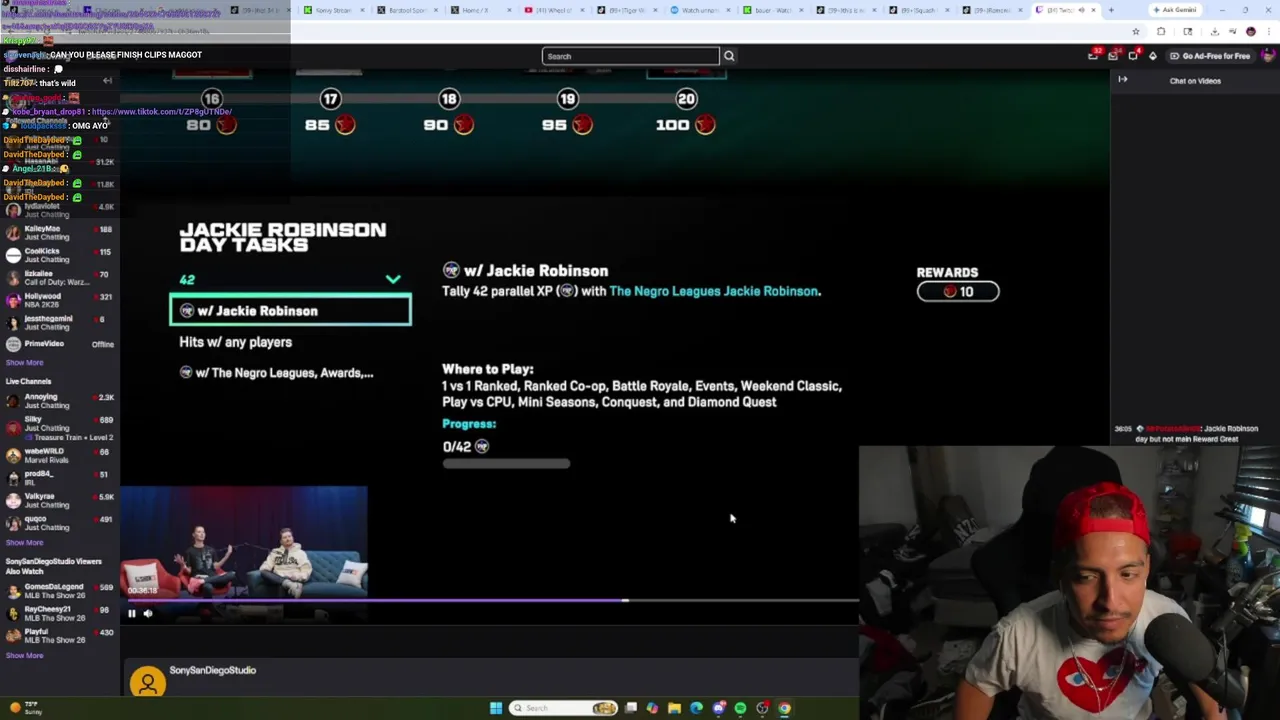Open RayCheesy21 channel in sidebar

click(x=60, y=613)
